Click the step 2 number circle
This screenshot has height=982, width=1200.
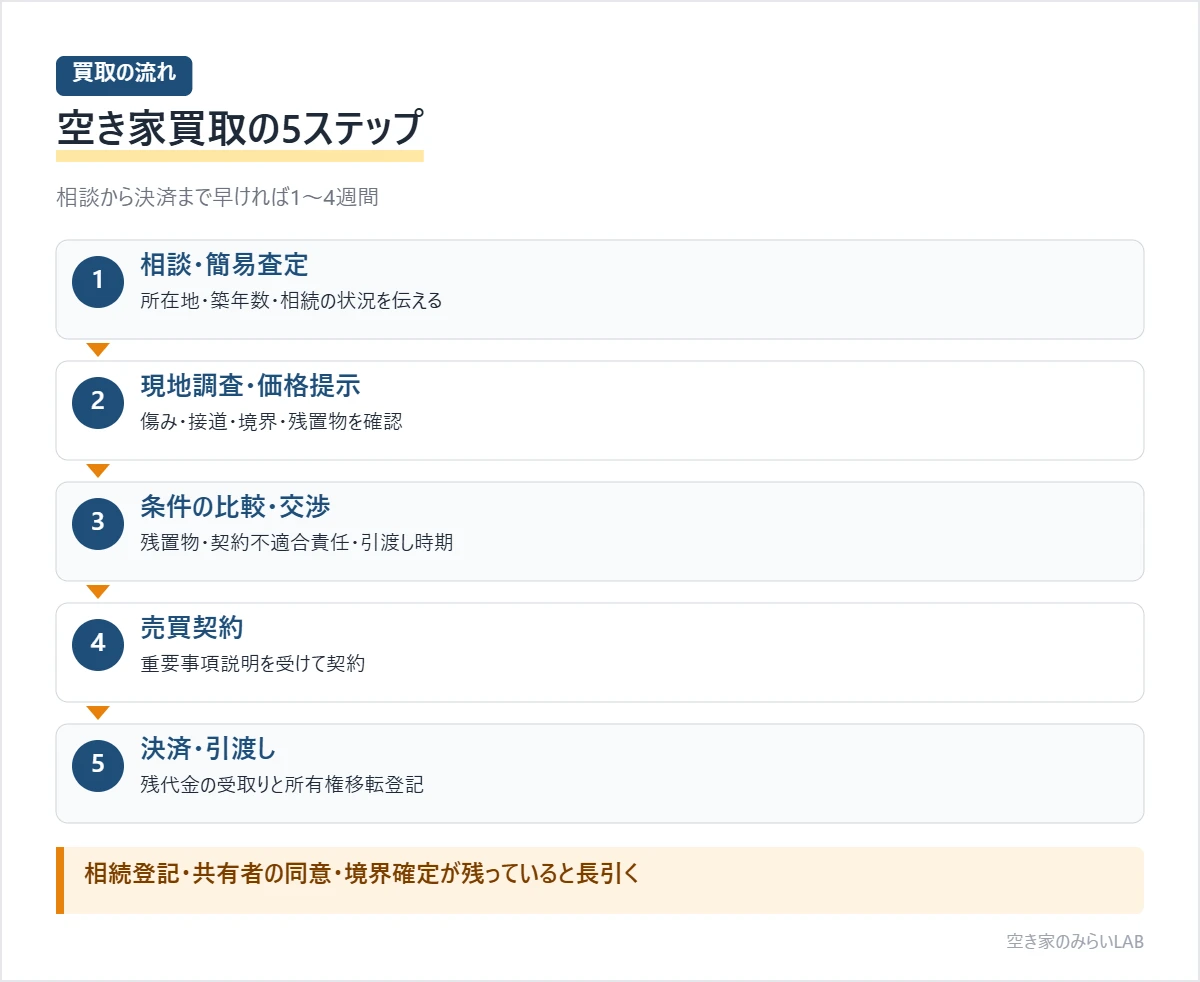(x=98, y=402)
